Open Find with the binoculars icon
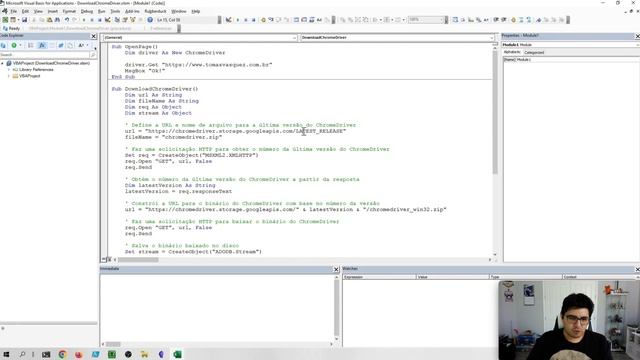Viewport: 640px width, 360px height. [x=57, y=20]
